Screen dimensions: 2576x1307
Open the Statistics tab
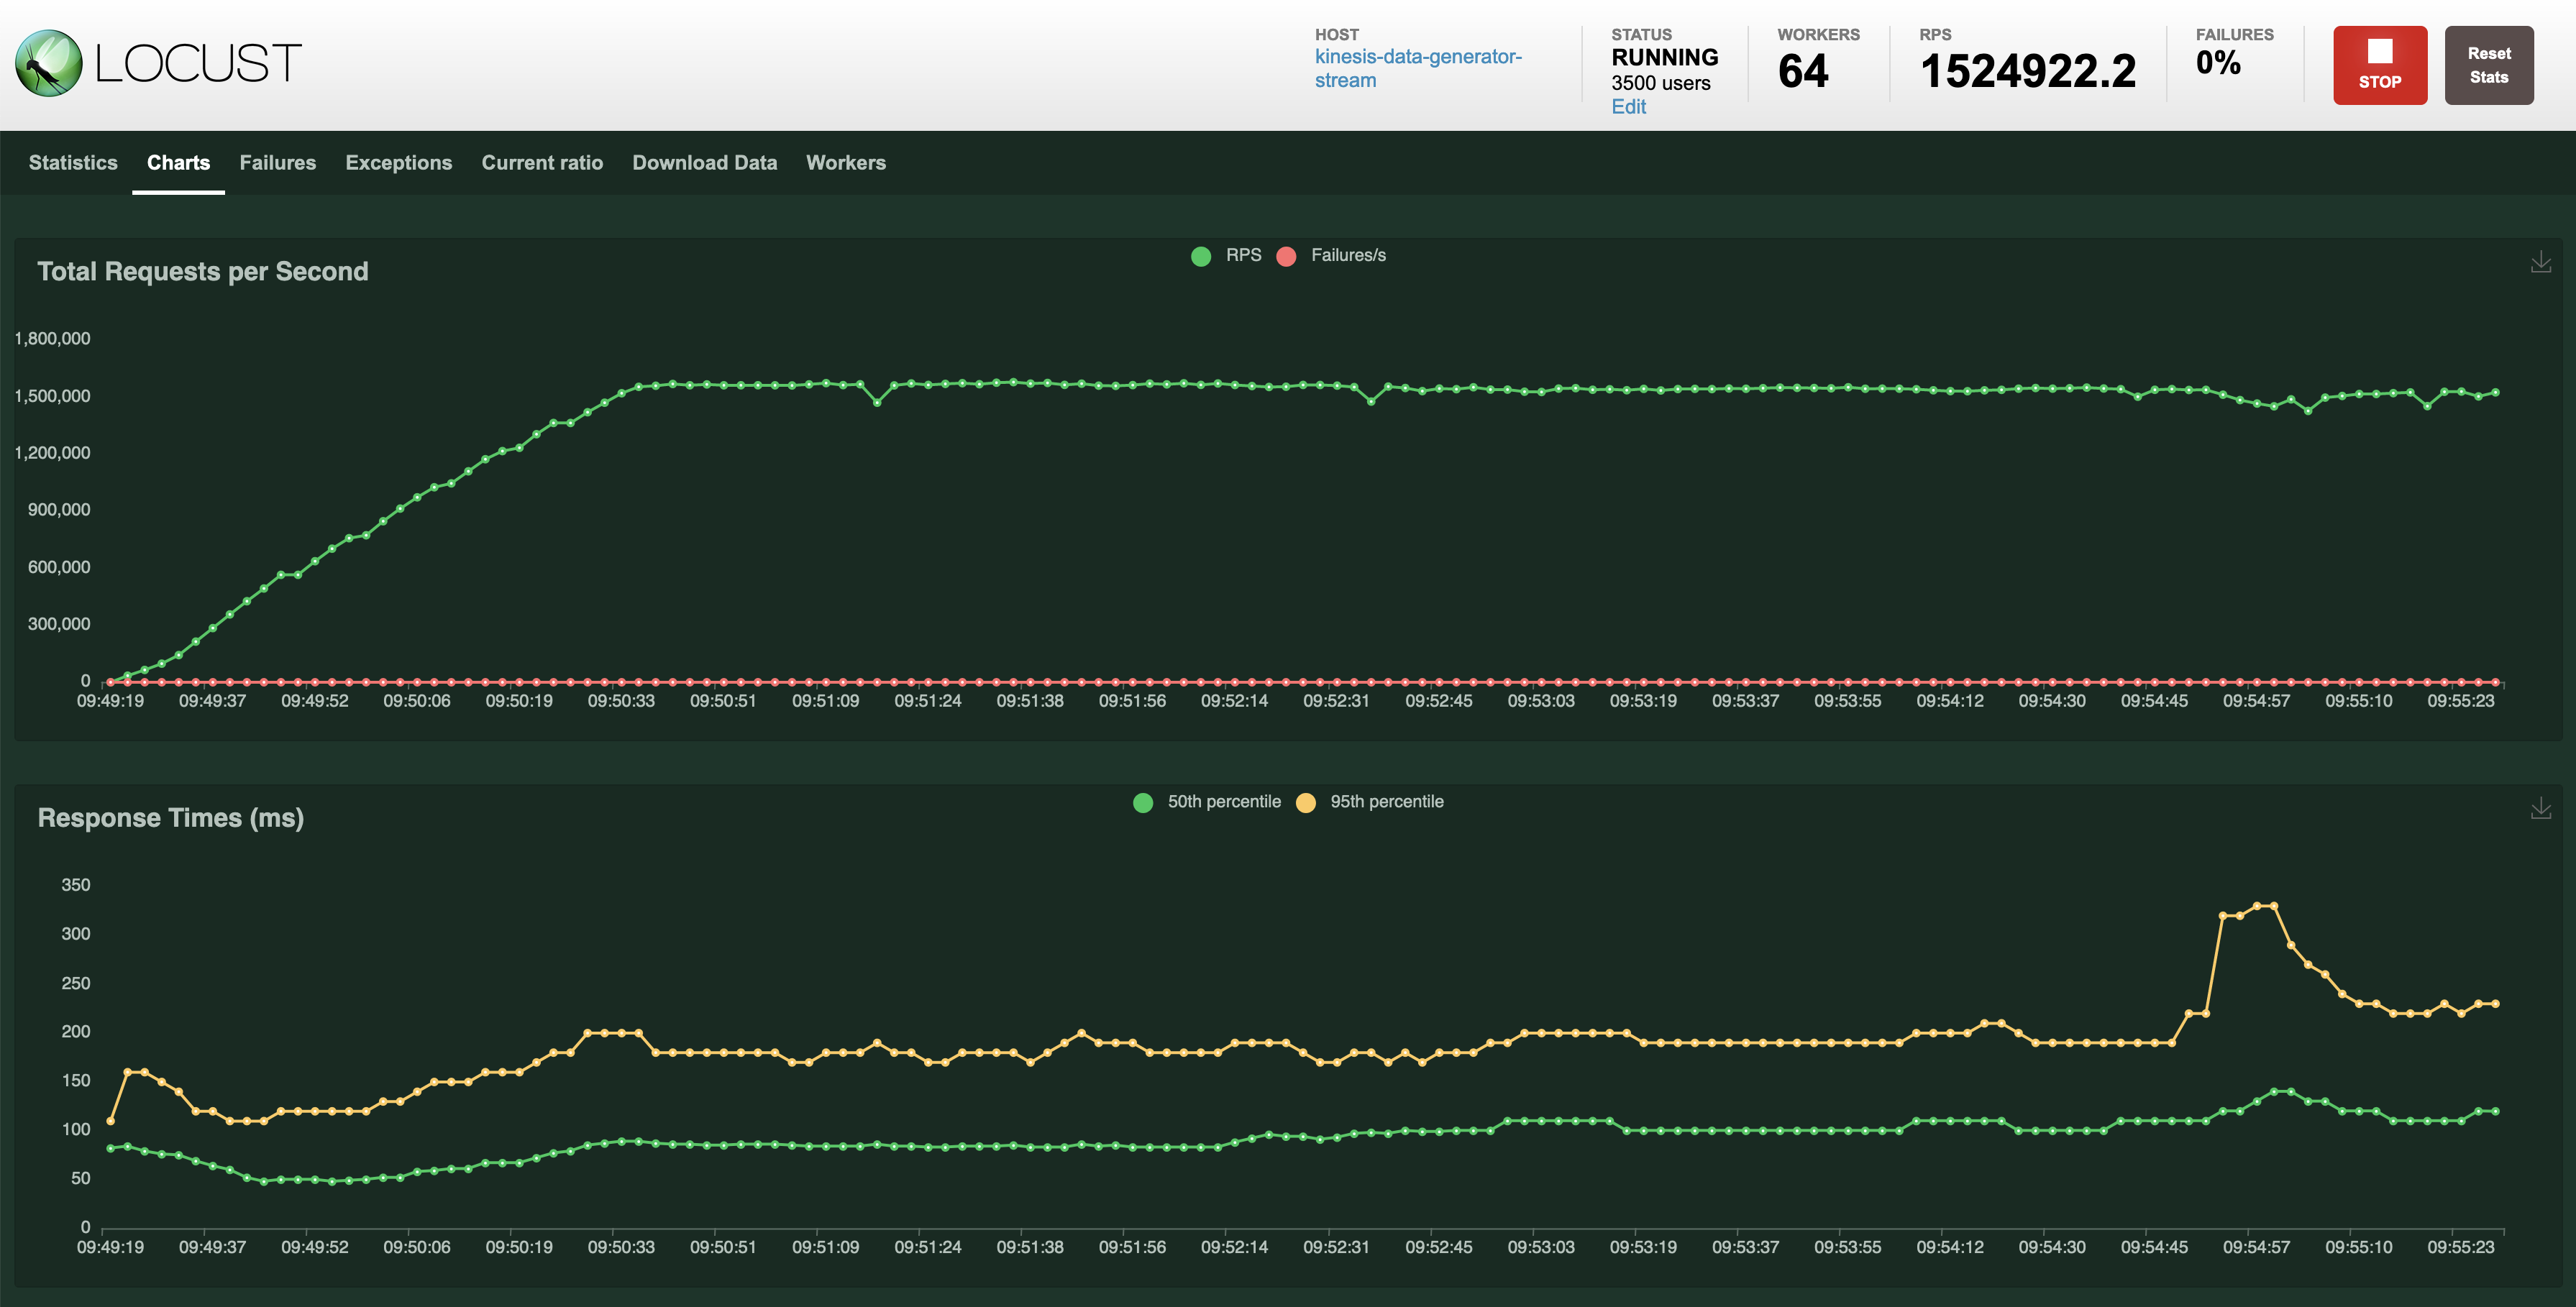click(73, 163)
